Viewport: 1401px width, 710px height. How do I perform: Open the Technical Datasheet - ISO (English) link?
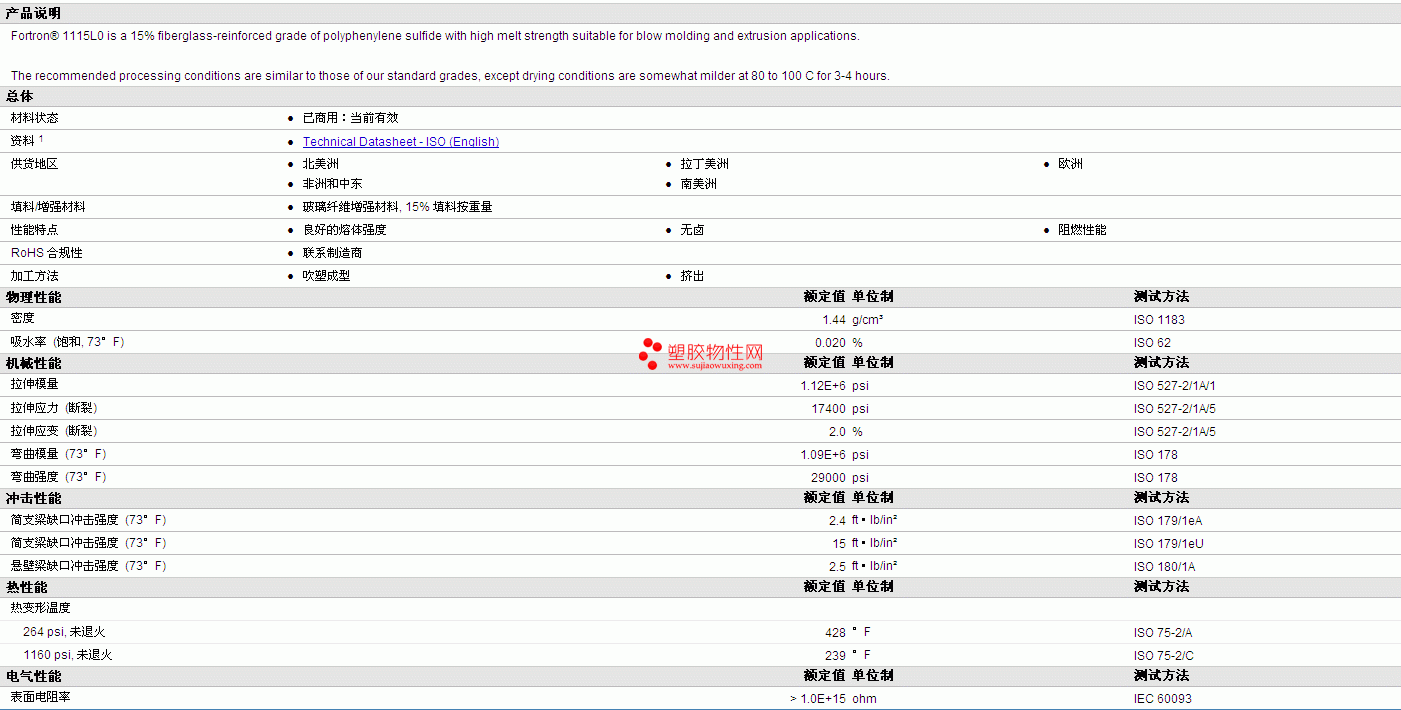[401, 142]
